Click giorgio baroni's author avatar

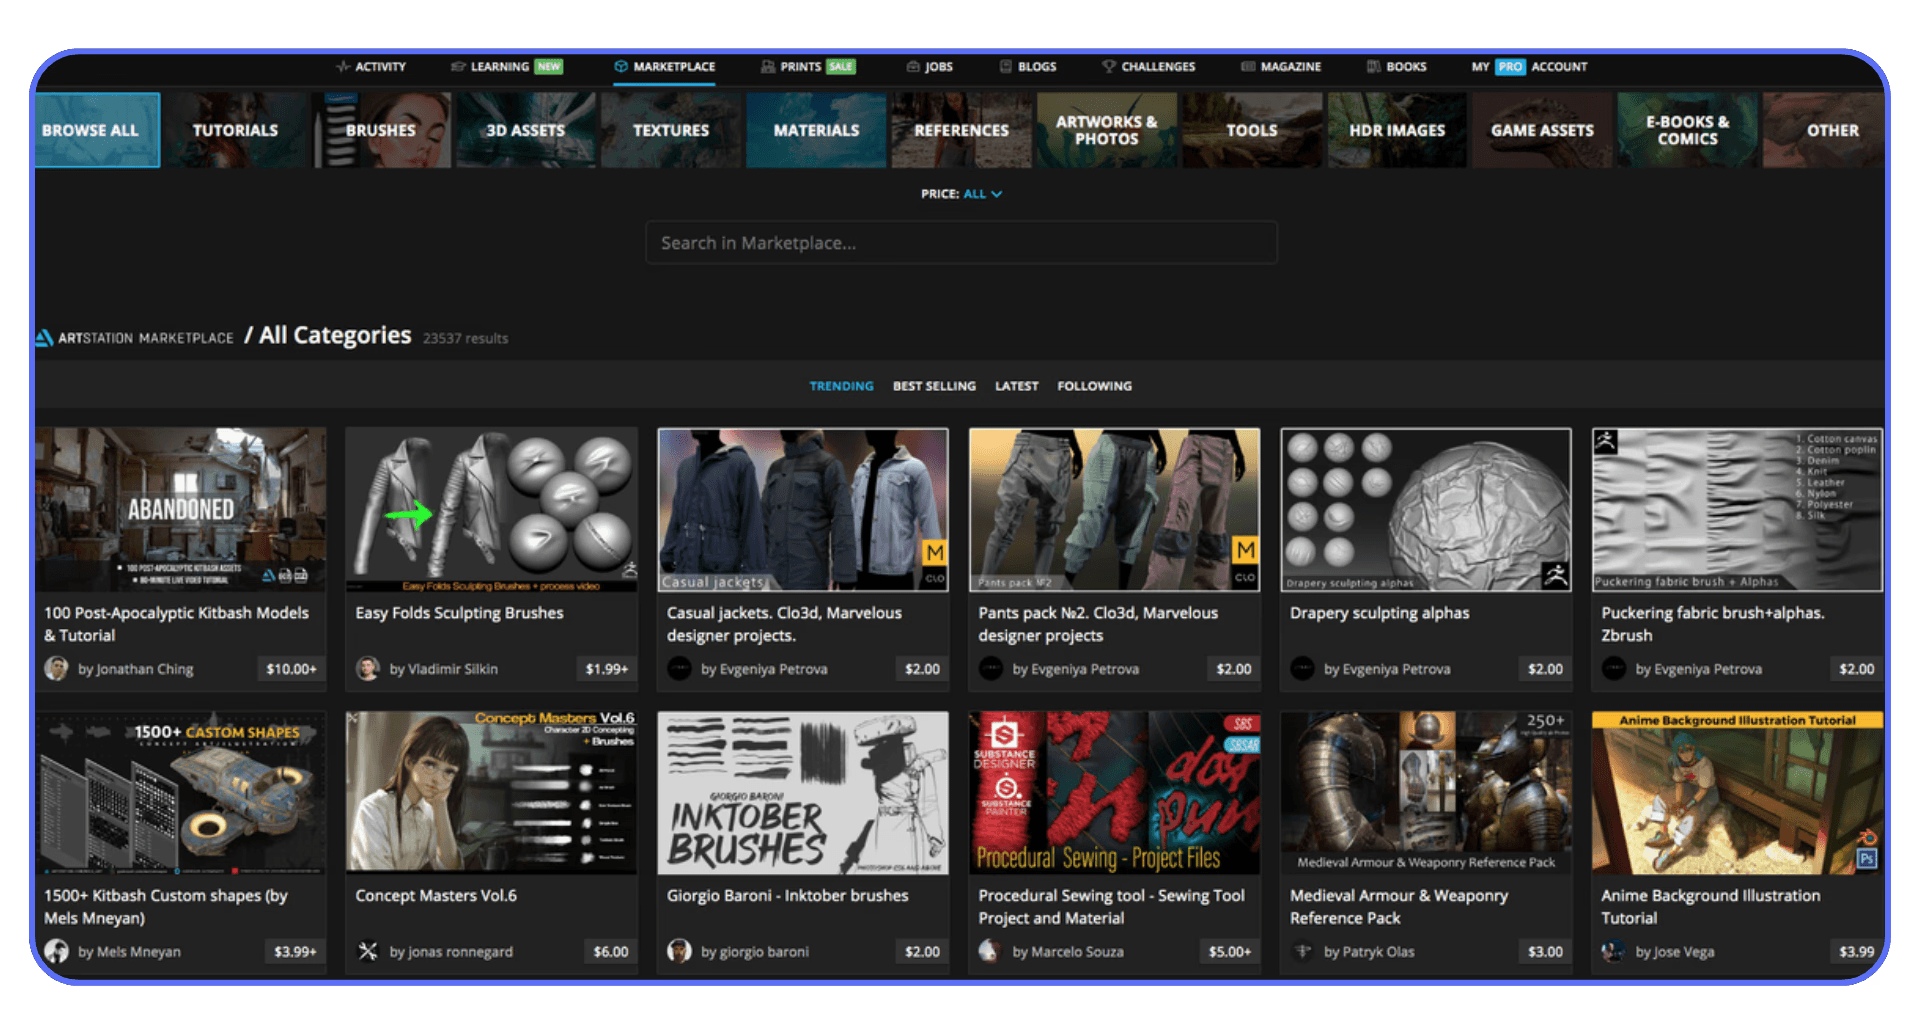point(679,951)
